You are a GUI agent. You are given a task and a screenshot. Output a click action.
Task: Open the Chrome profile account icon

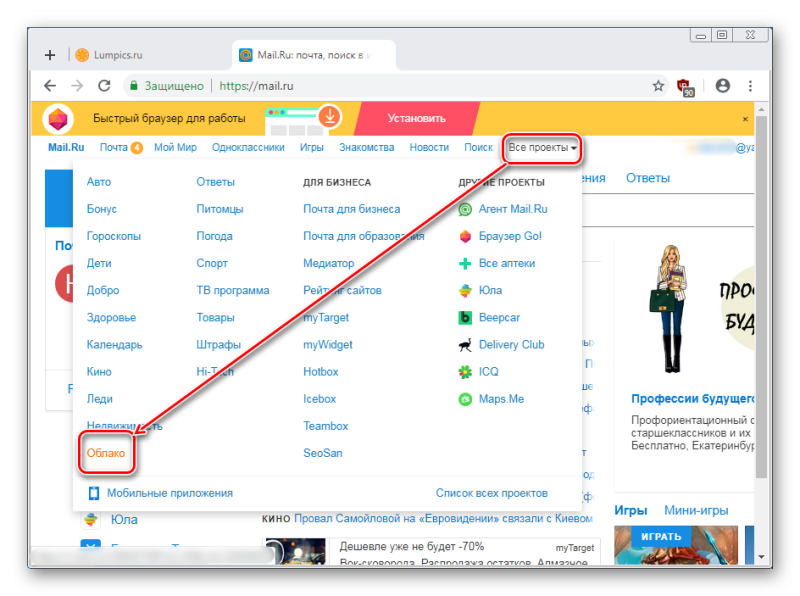[722, 86]
